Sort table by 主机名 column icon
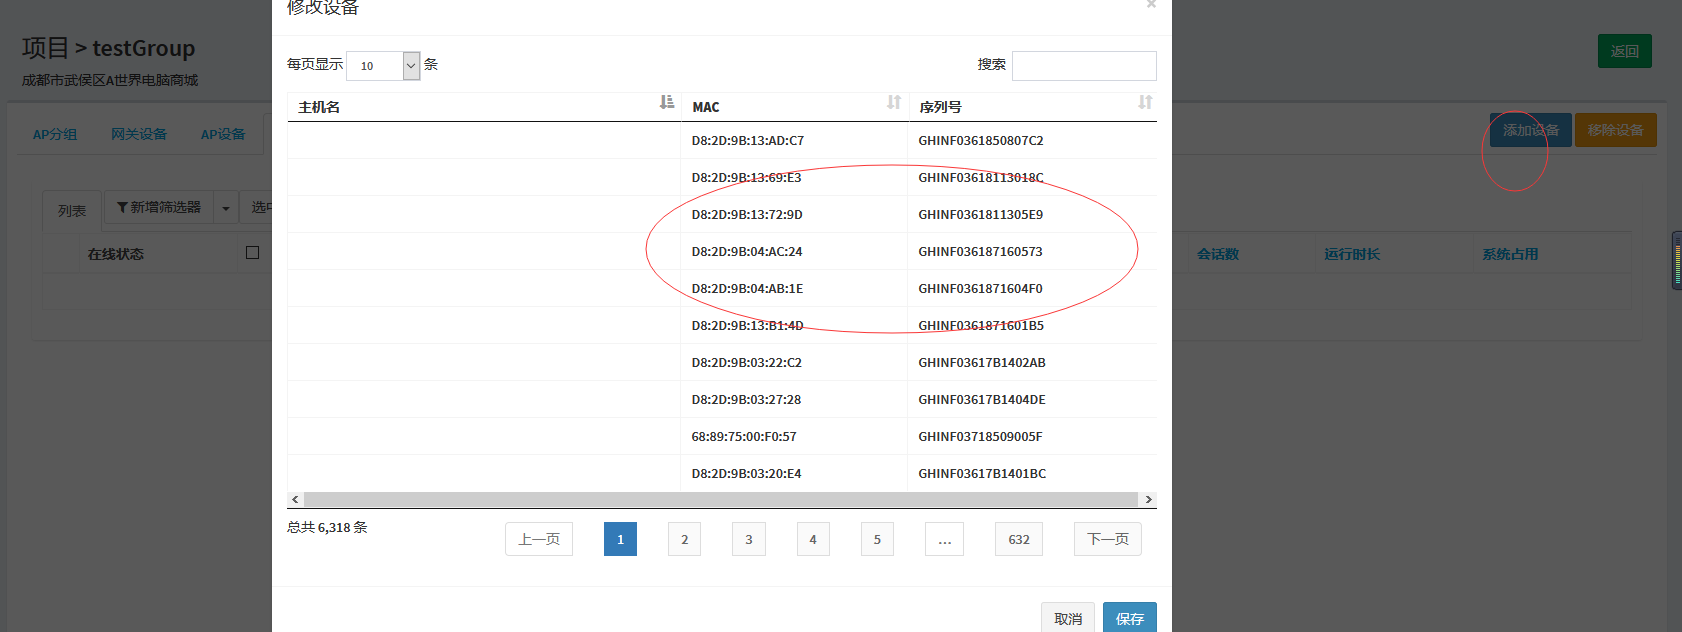Screen dimensions: 1682x632 pos(667,103)
